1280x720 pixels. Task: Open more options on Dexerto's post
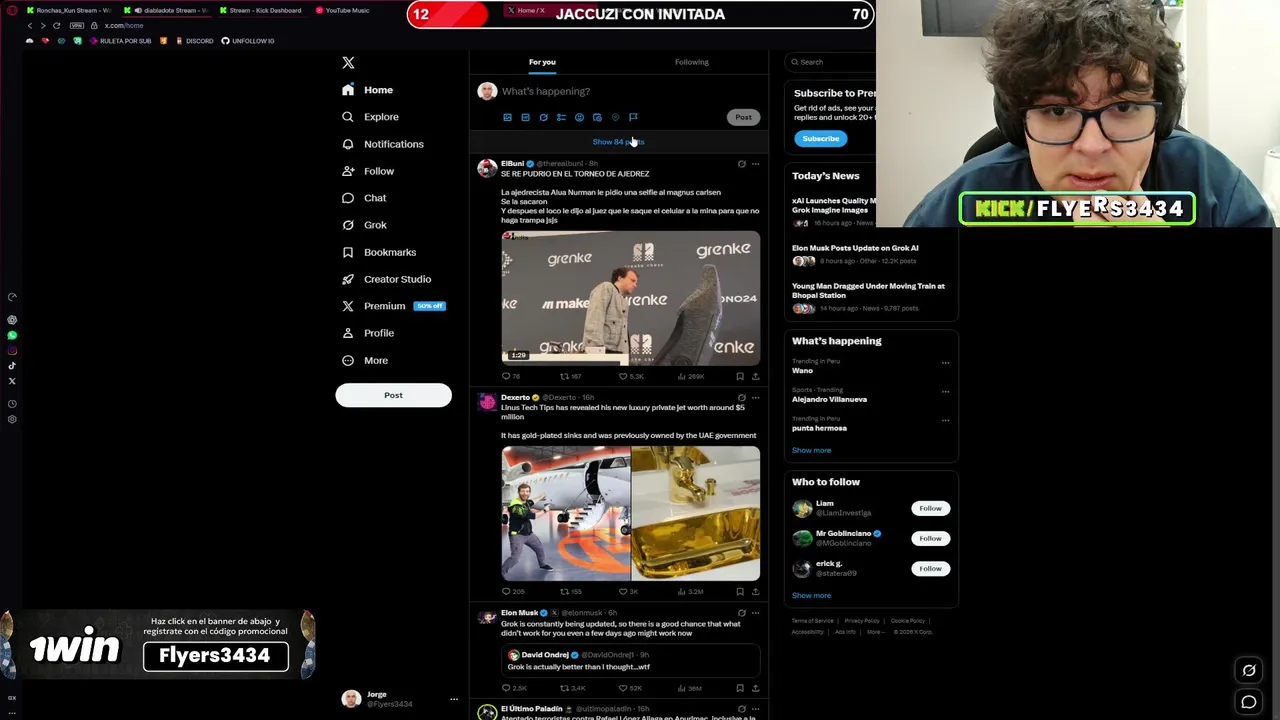click(755, 398)
